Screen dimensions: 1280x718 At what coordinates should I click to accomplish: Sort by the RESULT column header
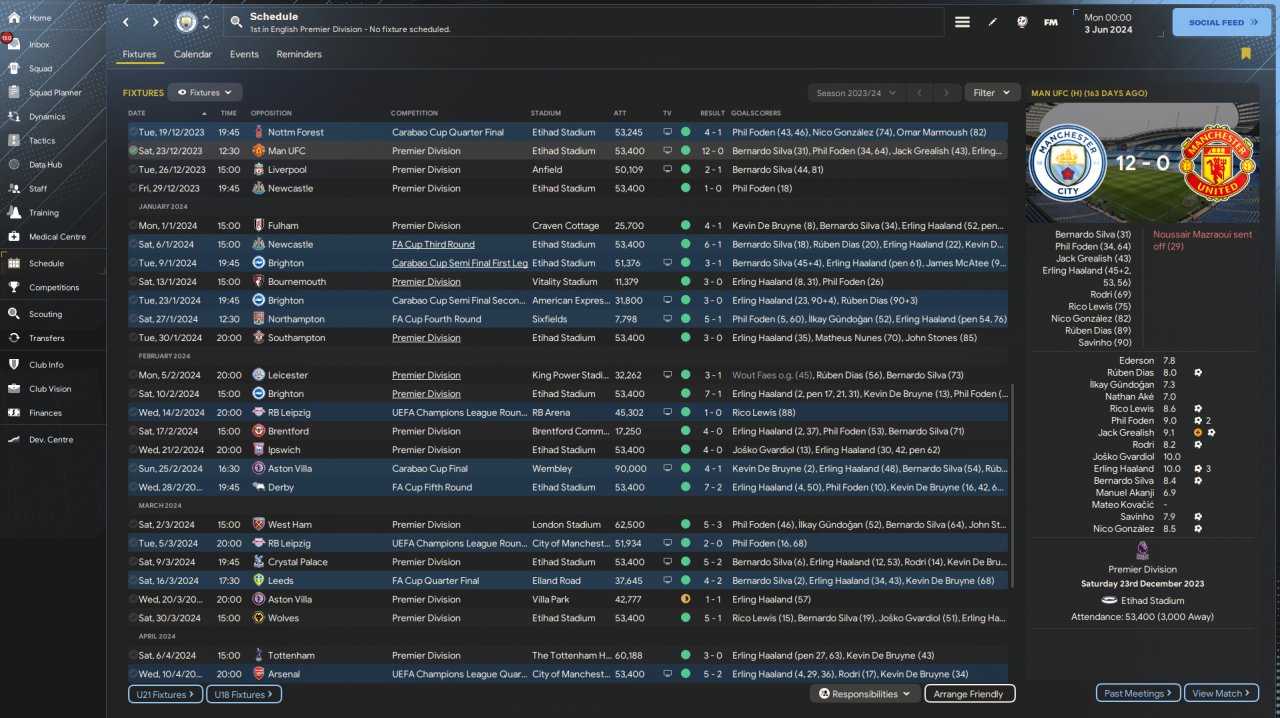pyautogui.click(x=712, y=113)
